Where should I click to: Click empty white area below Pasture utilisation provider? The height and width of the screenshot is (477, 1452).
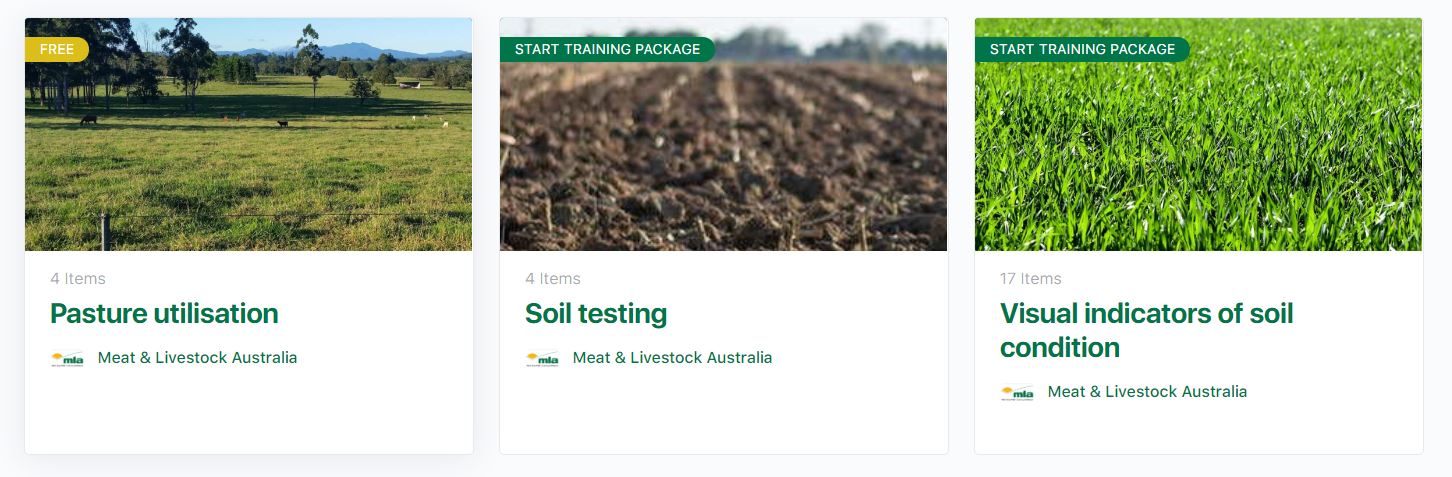pos(248,415)
